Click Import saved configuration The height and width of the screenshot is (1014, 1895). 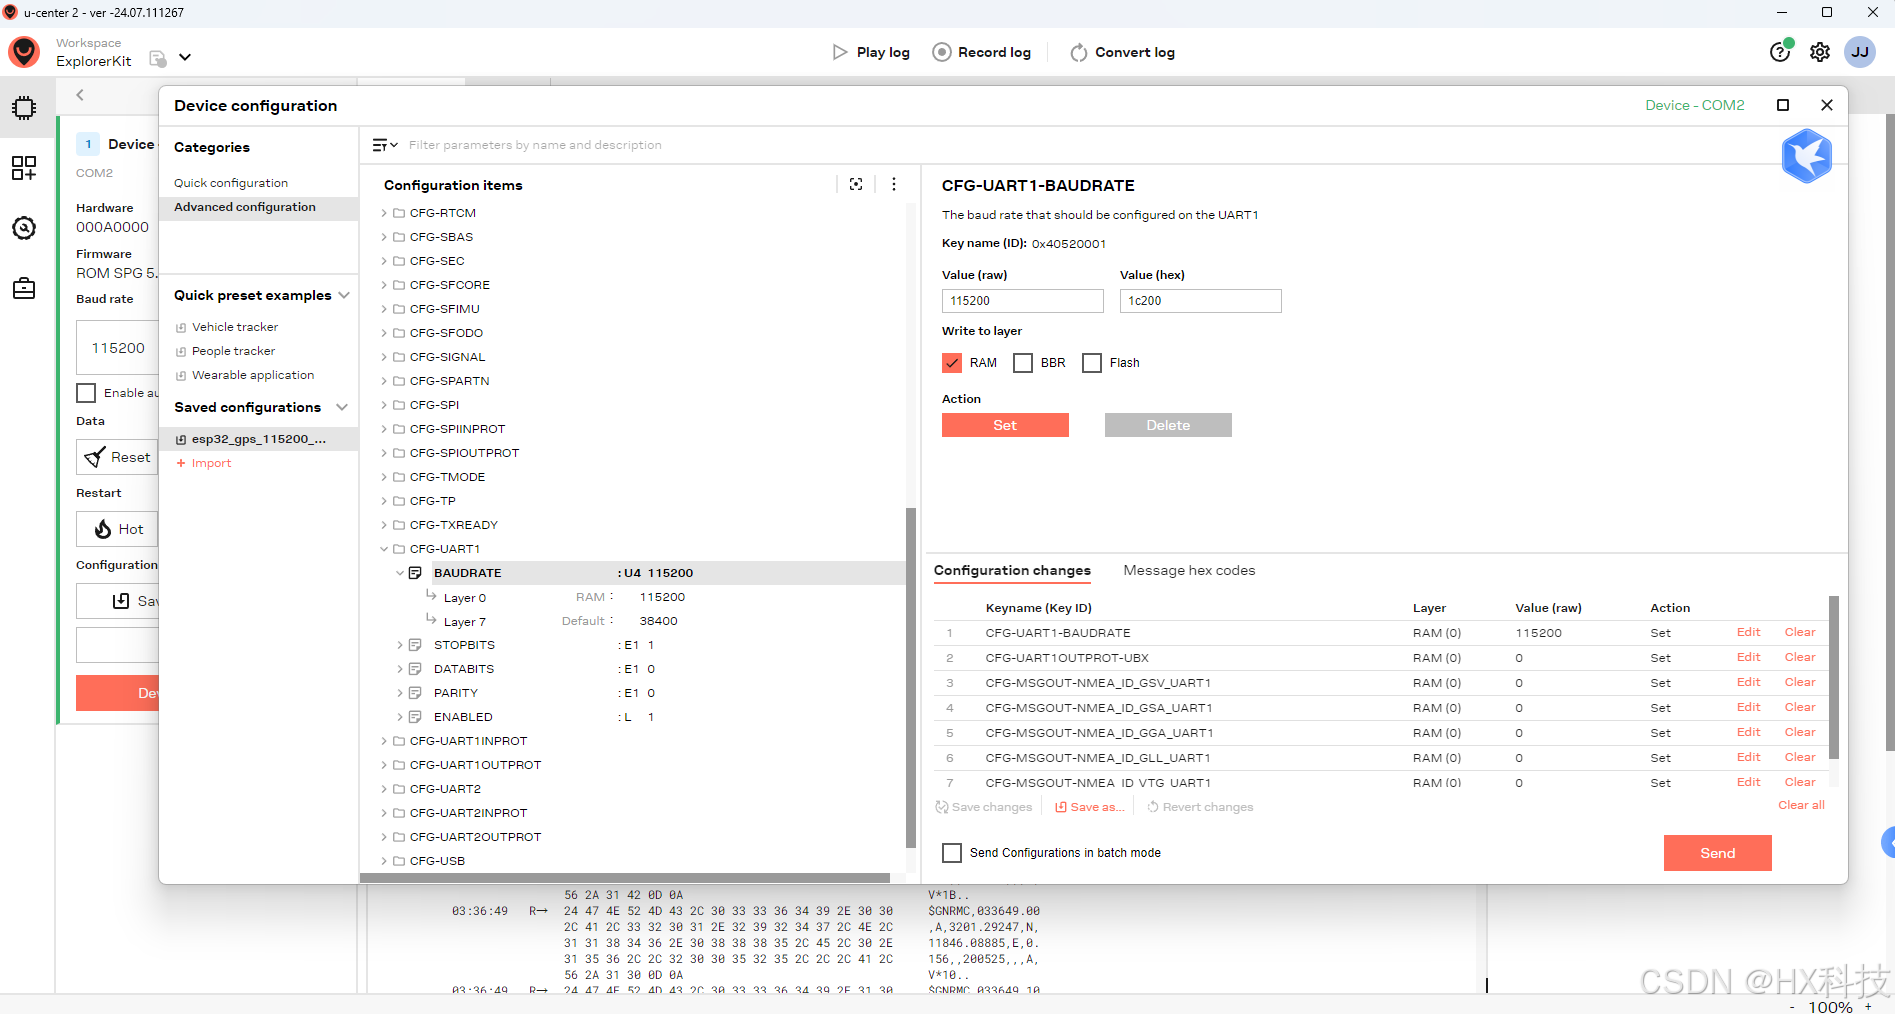(204, 463)
